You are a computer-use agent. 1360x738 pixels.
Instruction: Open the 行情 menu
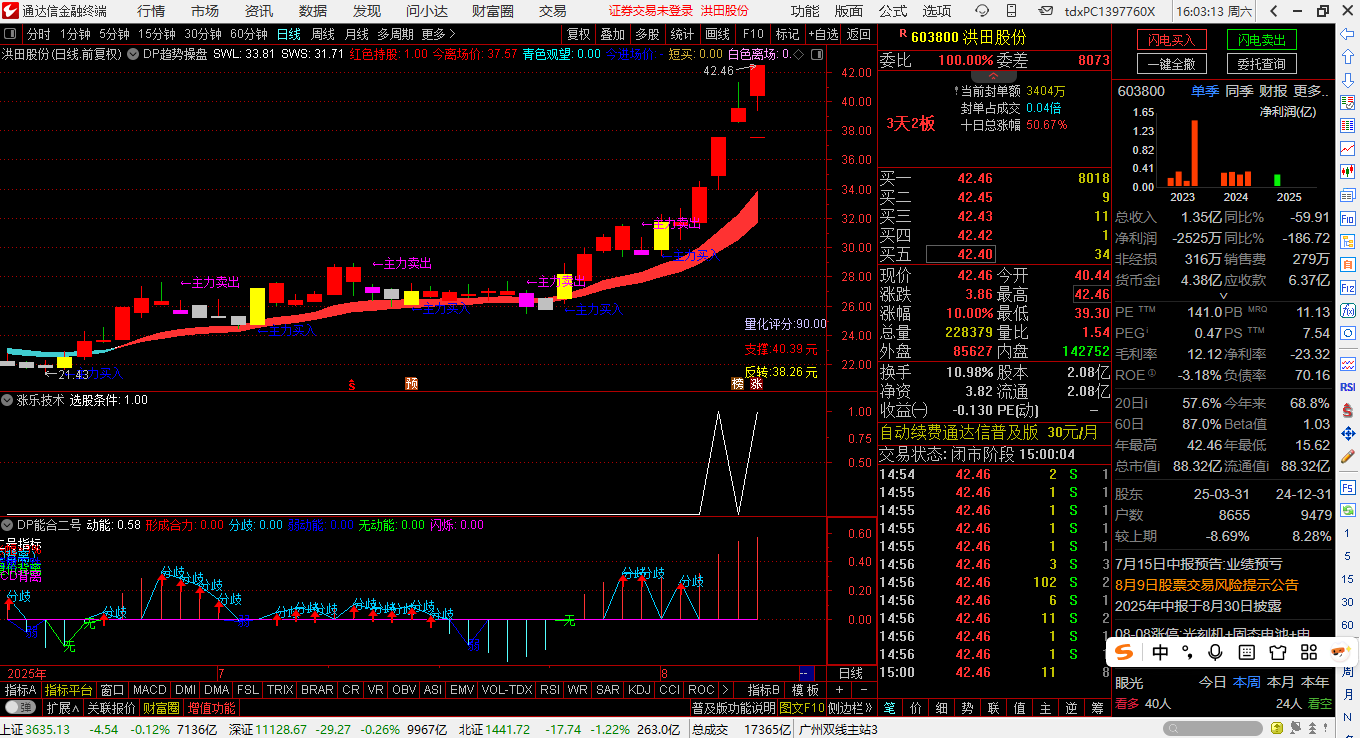(x=151, y=11)
